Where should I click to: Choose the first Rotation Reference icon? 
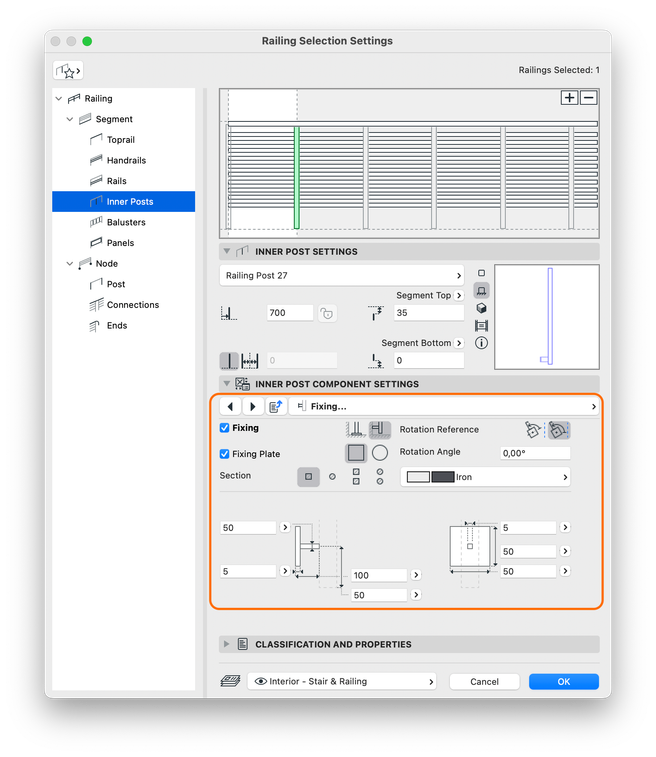pyautogui.click(x=533, y=430)
